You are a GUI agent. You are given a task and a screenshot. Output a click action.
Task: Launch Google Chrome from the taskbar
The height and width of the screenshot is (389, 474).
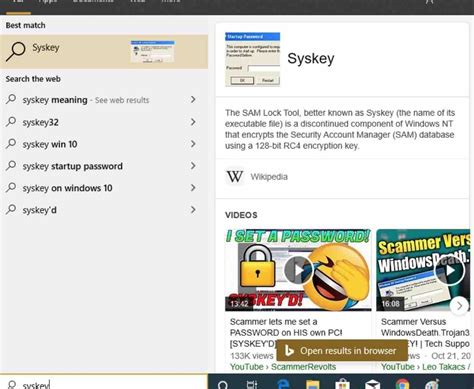tap(402, 384)
